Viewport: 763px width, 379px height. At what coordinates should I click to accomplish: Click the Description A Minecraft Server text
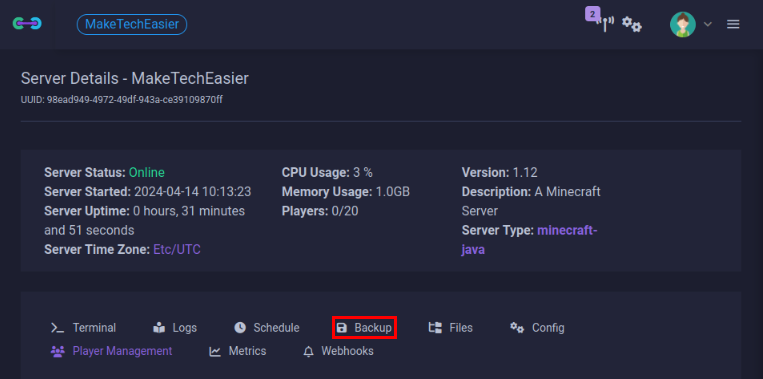pos(531,201)
